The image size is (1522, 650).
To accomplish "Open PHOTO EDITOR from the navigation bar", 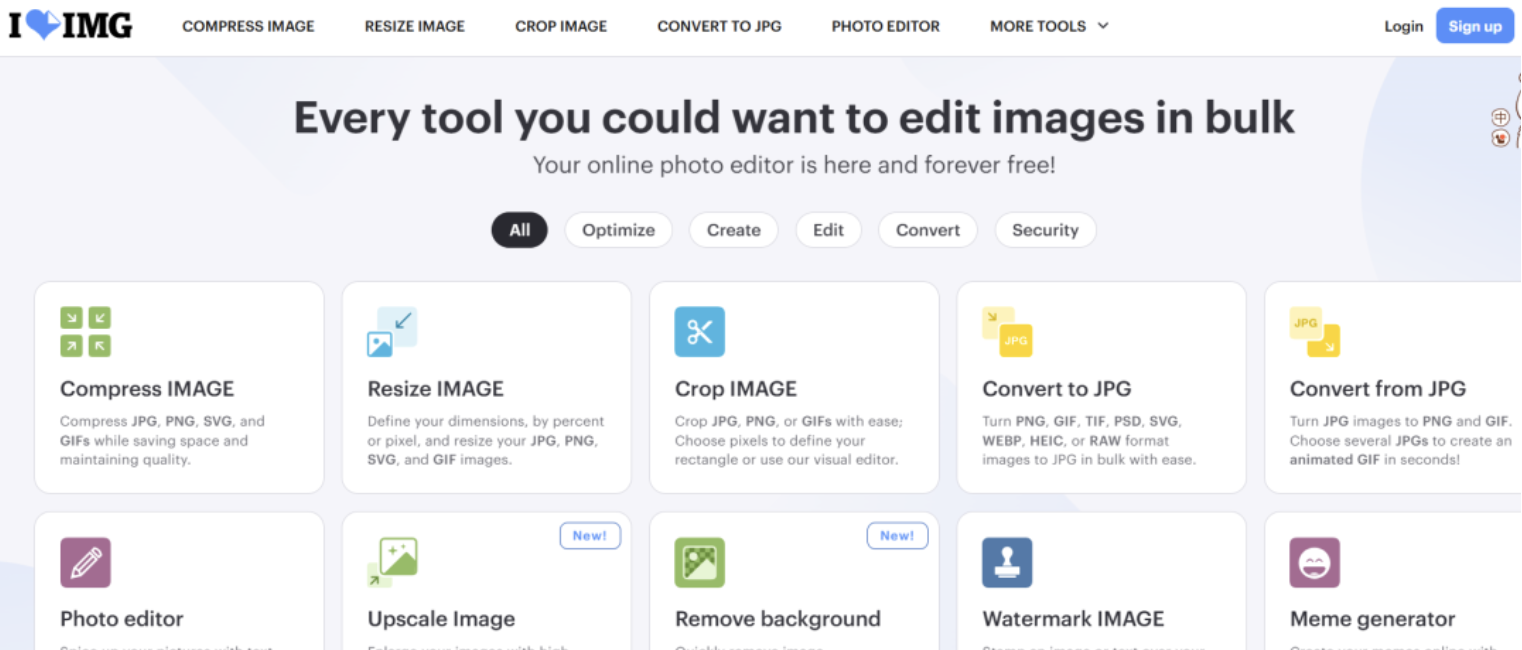I will point(885,26).
